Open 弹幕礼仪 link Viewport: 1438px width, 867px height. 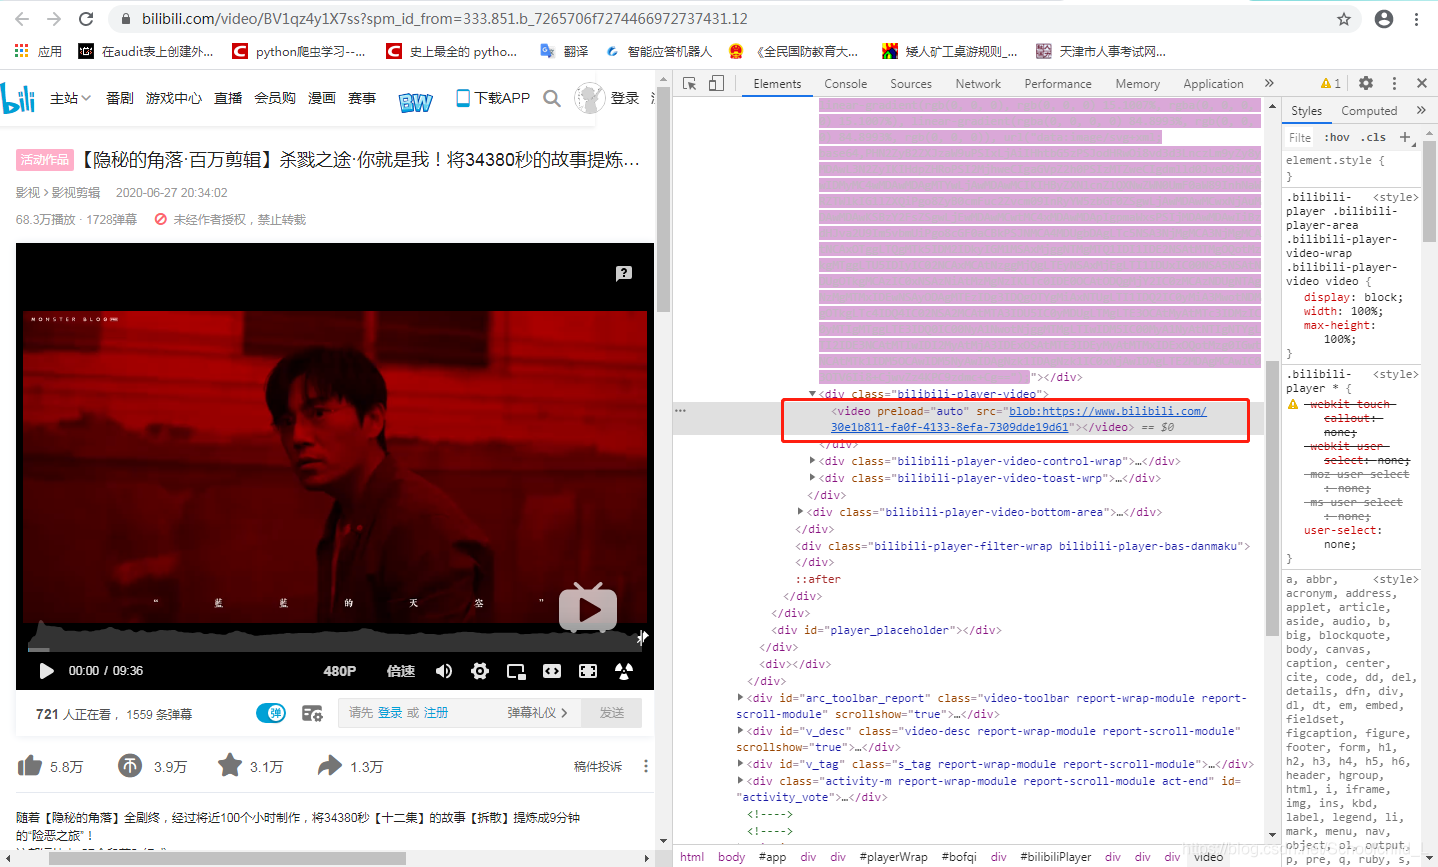(537, 713)
